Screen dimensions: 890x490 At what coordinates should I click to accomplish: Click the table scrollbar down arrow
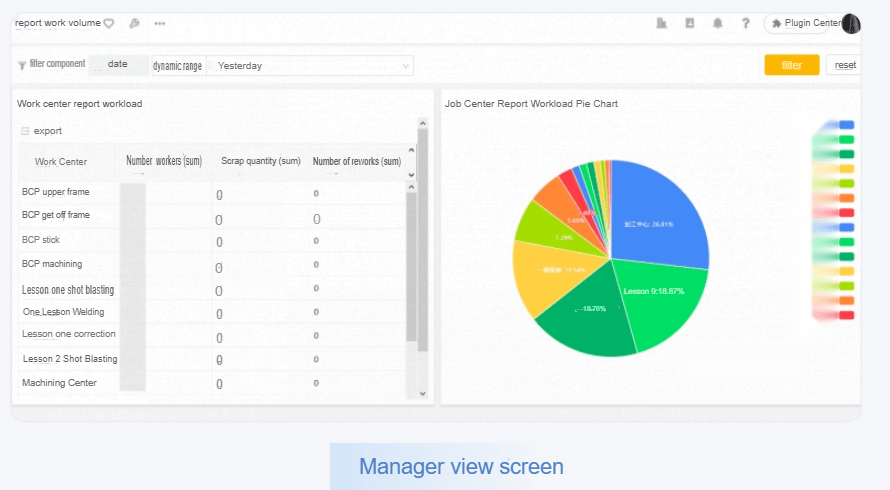coord(422,394)
